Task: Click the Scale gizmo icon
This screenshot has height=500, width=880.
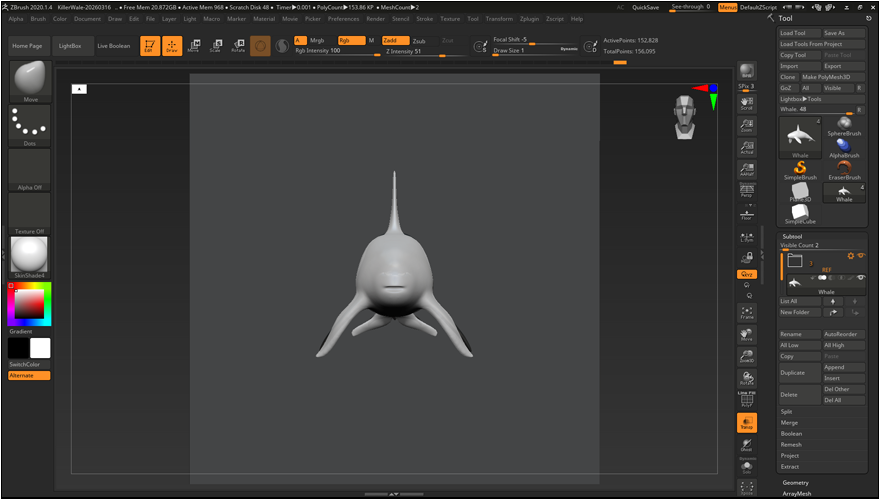Action: click(215, 46)
